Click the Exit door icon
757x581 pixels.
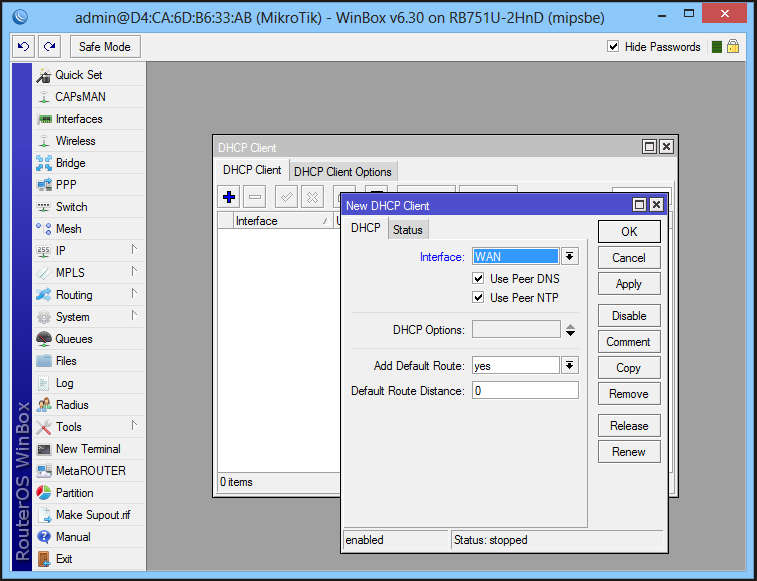tap(44, 559)
